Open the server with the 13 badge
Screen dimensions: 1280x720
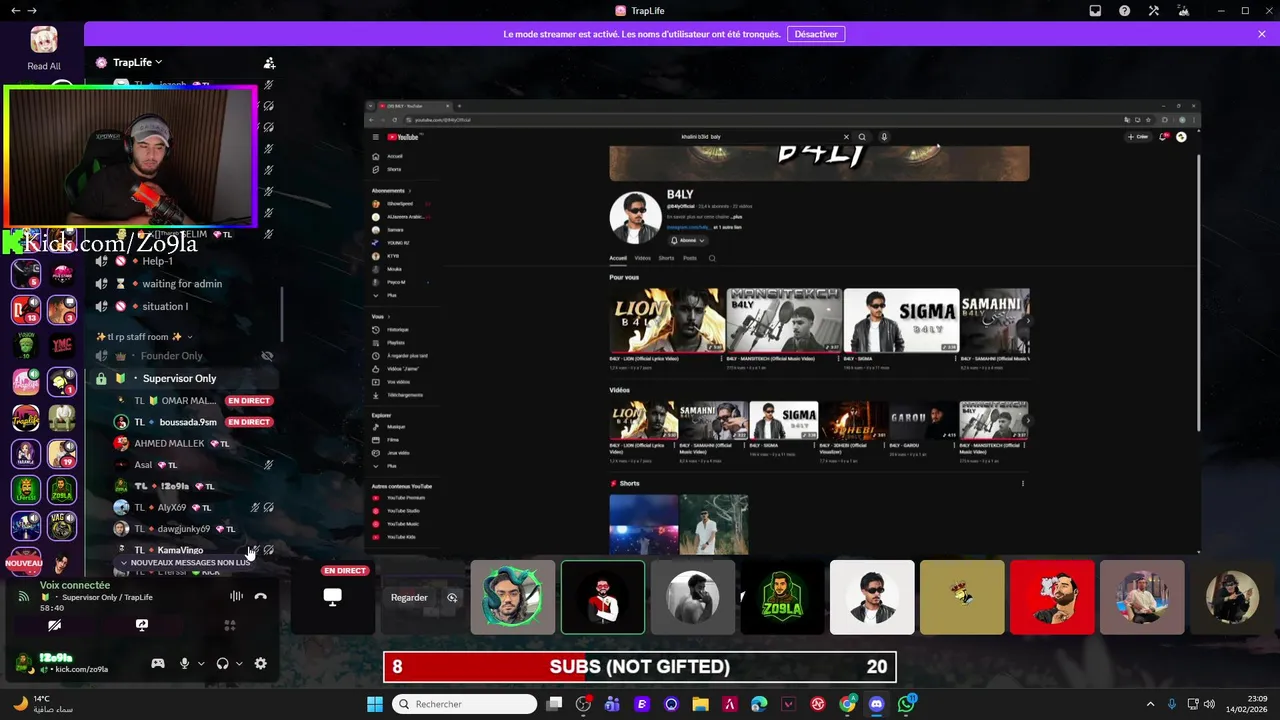[x=25, y=310]
